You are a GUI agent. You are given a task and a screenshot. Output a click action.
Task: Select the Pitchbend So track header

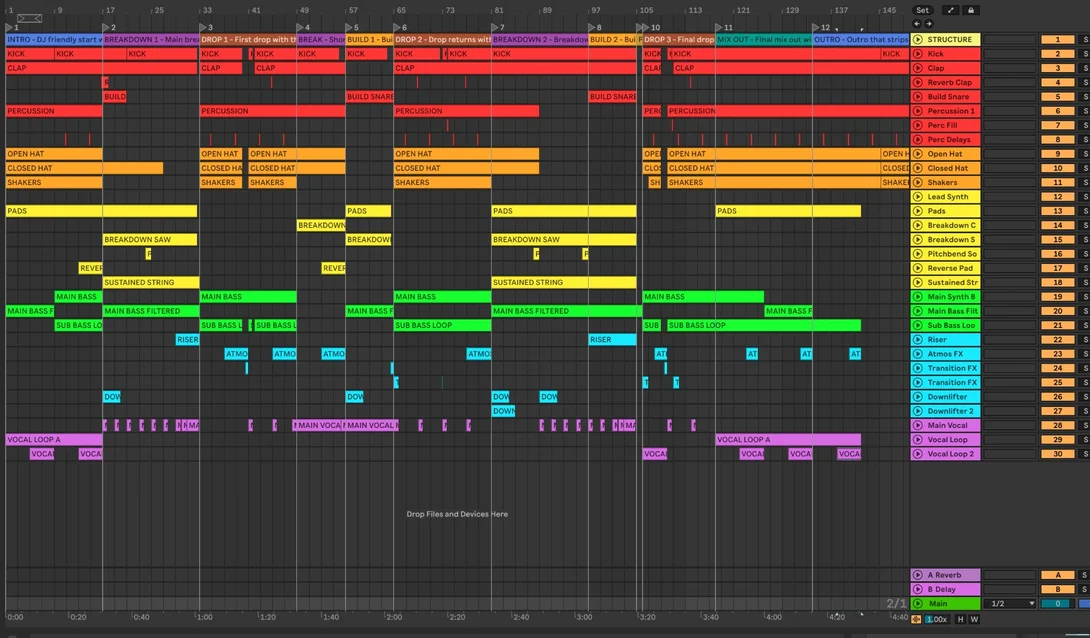click(x=945, y=254)
